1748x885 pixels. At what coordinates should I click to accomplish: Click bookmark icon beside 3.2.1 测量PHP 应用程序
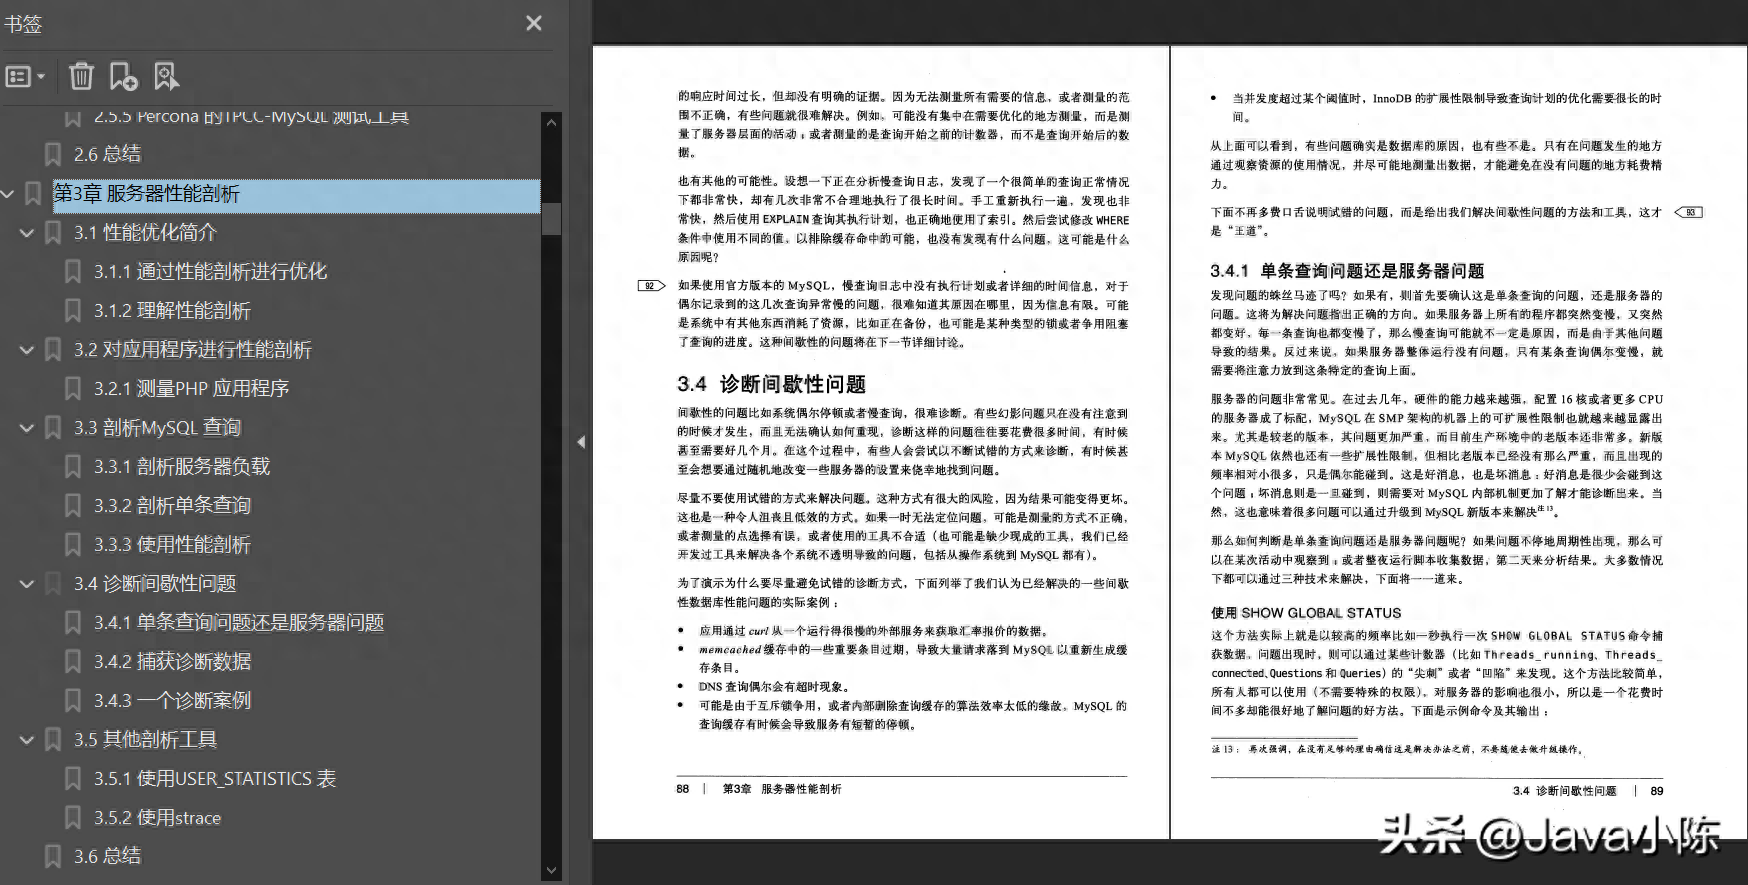(73, 388)
